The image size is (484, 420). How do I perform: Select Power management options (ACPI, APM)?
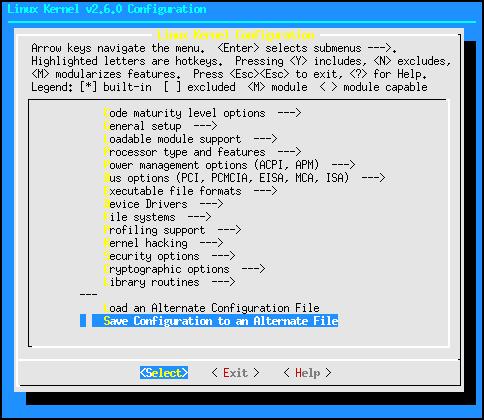pyautogui.click(x=229, y=165)
